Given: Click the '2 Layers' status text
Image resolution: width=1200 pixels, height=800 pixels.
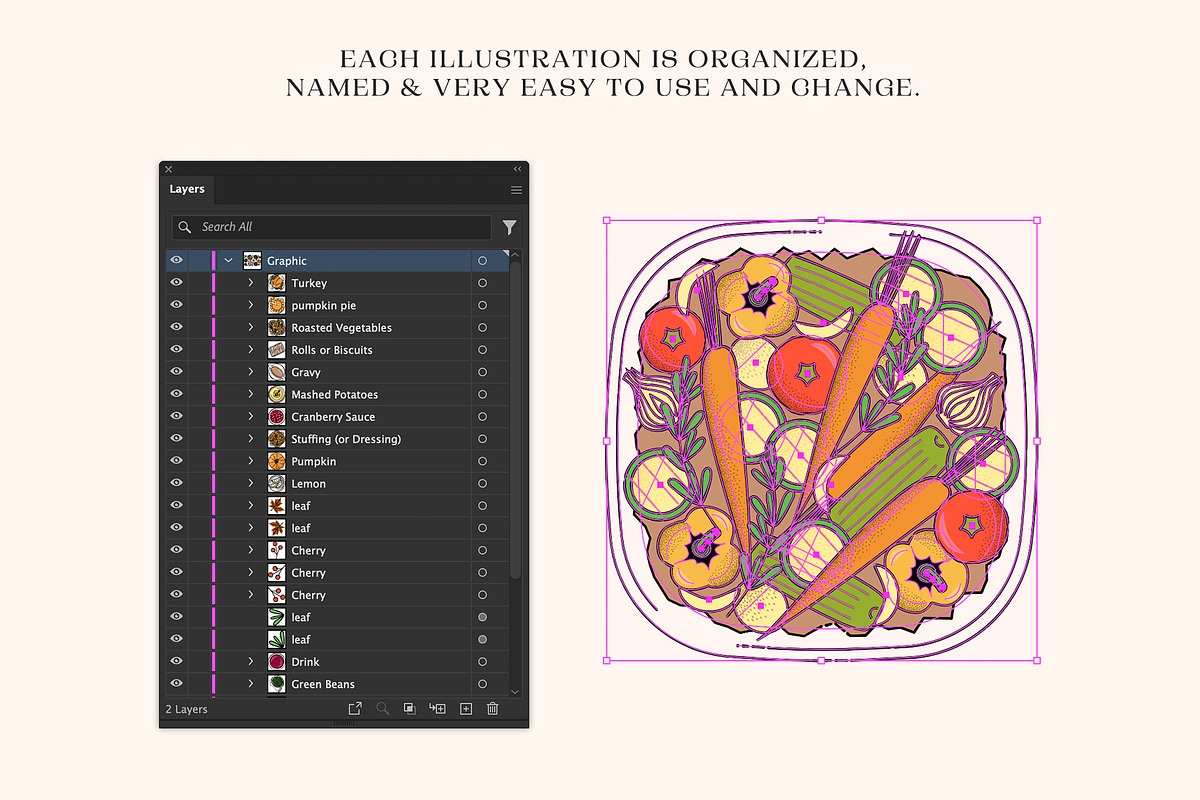Looking at the screenshot, I should [x=187, y=709].
